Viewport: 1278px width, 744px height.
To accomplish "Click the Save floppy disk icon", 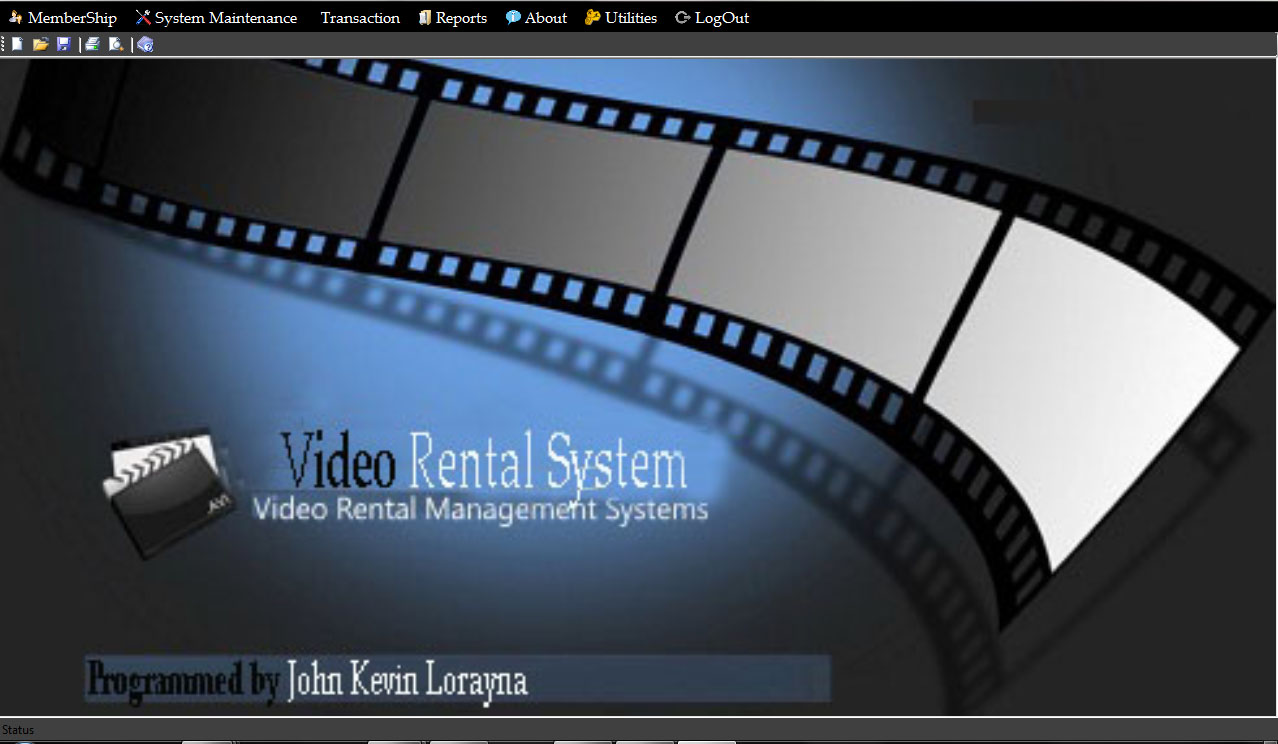I will click(64, 44).
